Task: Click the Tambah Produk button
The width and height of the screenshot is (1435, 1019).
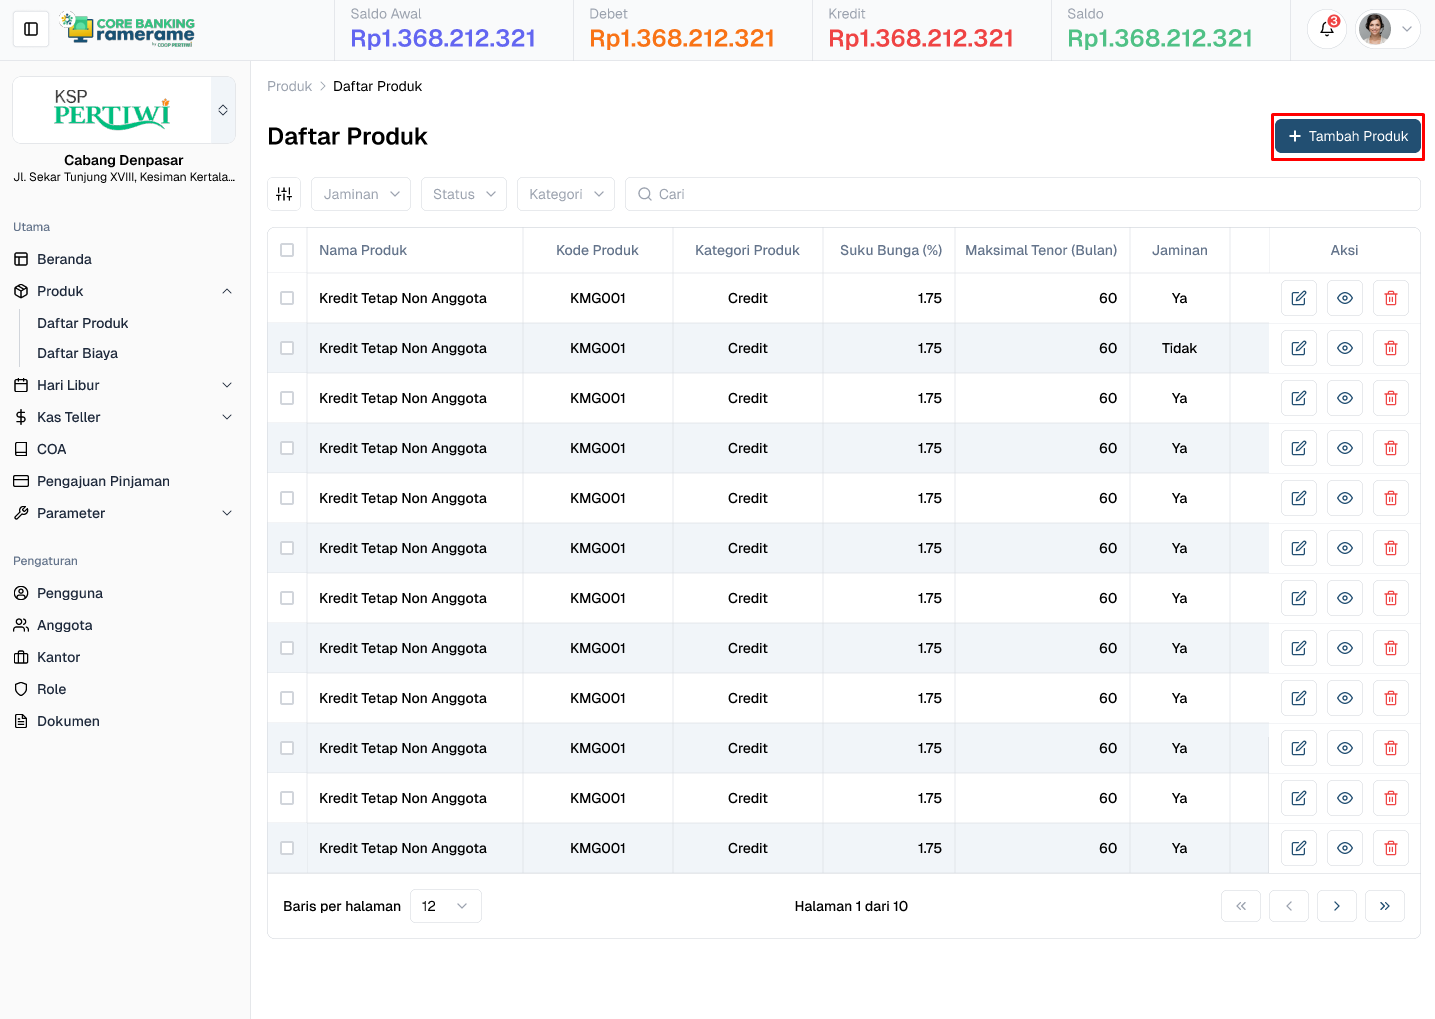Action: pos(1347,135)
